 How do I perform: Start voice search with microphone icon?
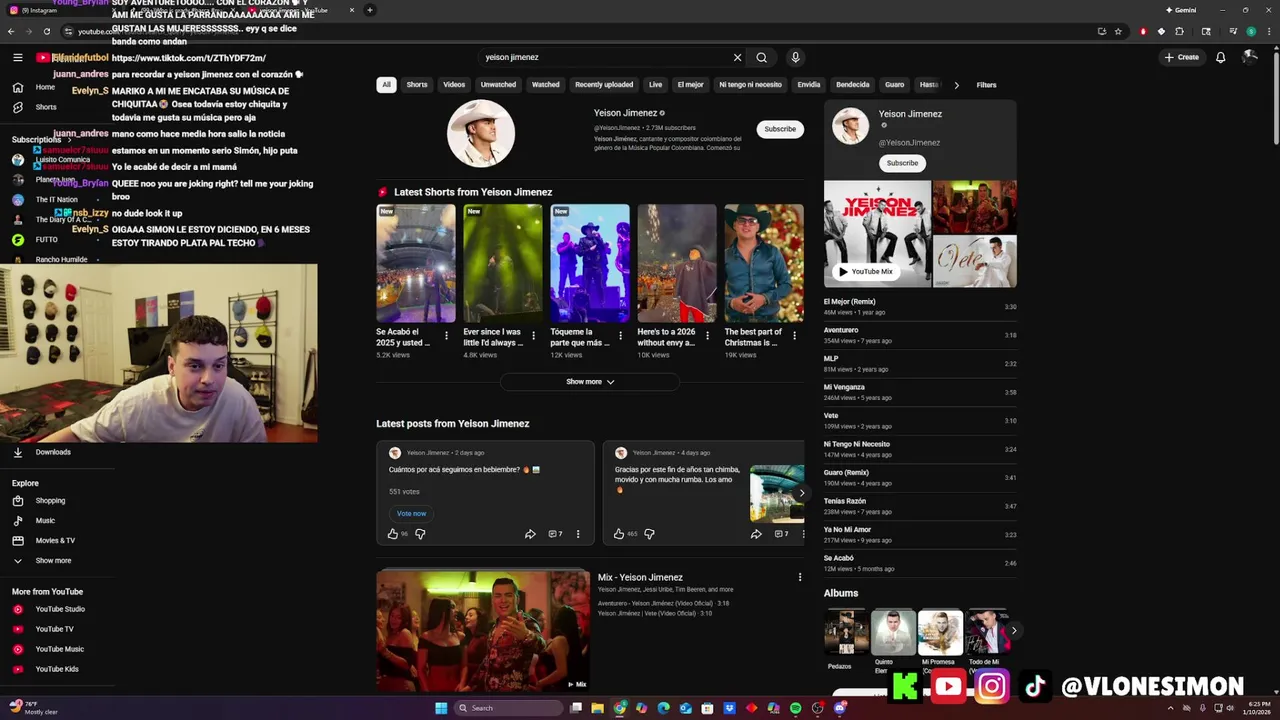(795, 57)
